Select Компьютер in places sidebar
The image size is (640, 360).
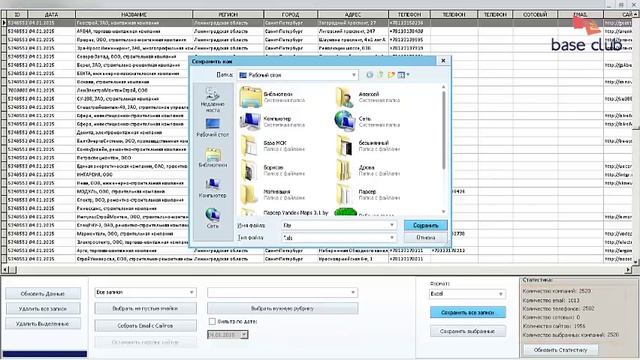coord(213,188)
